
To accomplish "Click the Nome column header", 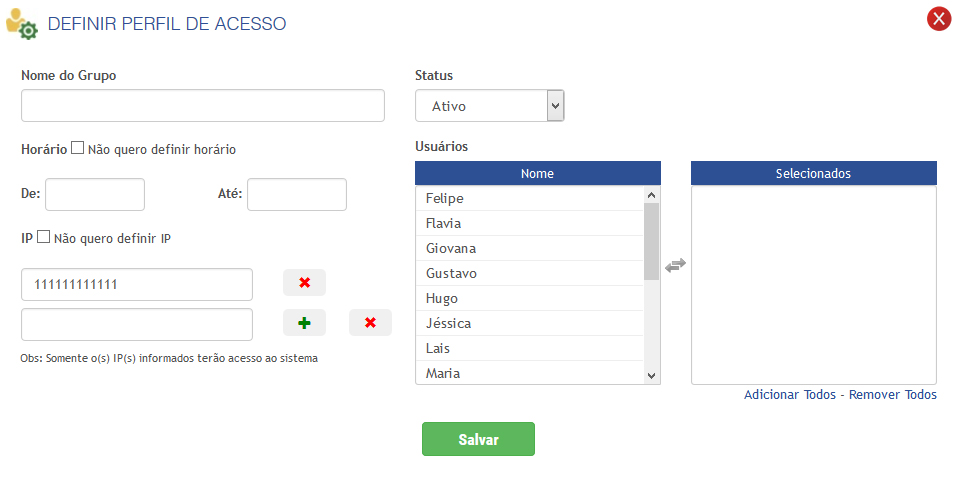I will (537, 173).
